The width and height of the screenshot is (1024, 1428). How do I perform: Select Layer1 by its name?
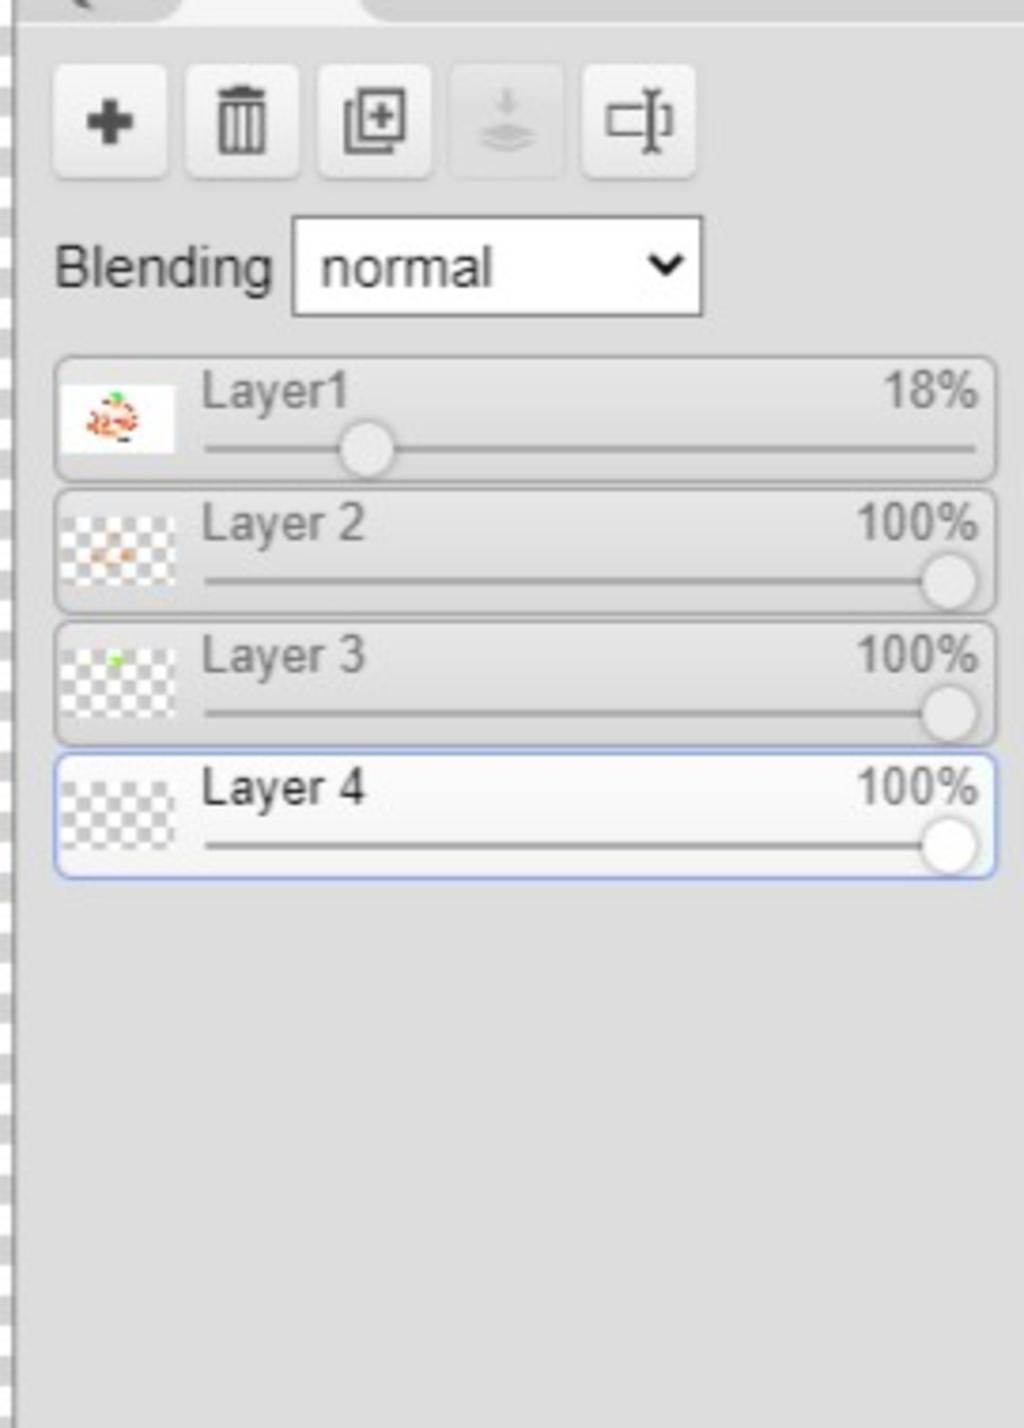275,391
